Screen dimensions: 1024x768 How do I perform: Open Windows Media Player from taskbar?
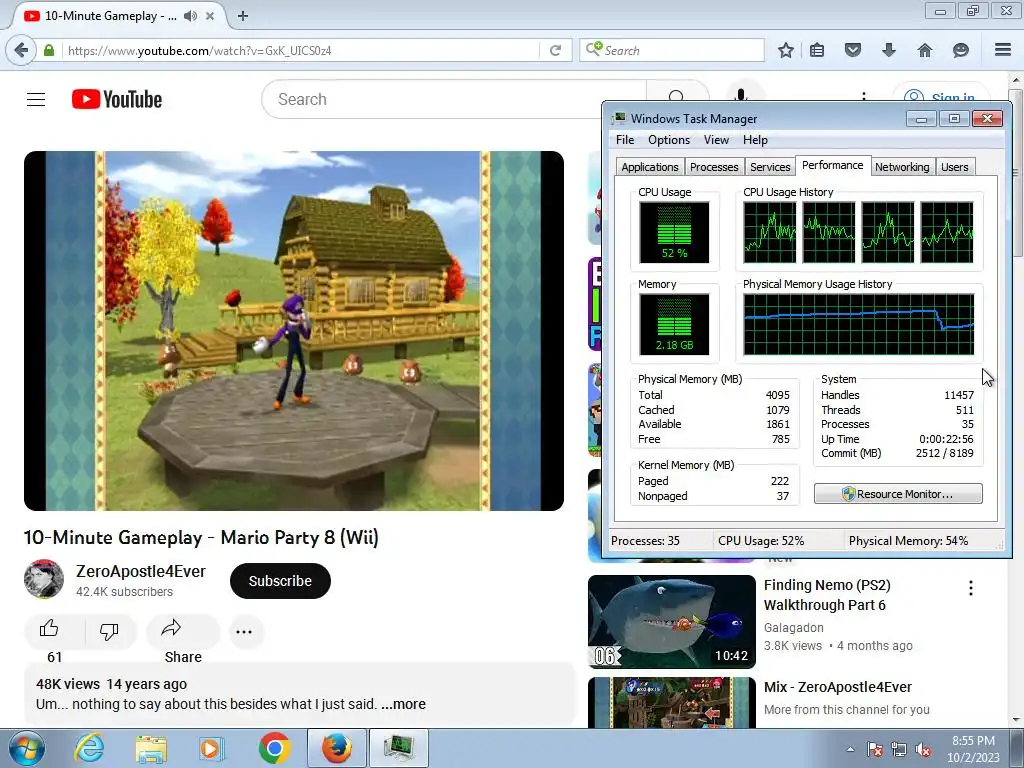click(x=212, y=748)
